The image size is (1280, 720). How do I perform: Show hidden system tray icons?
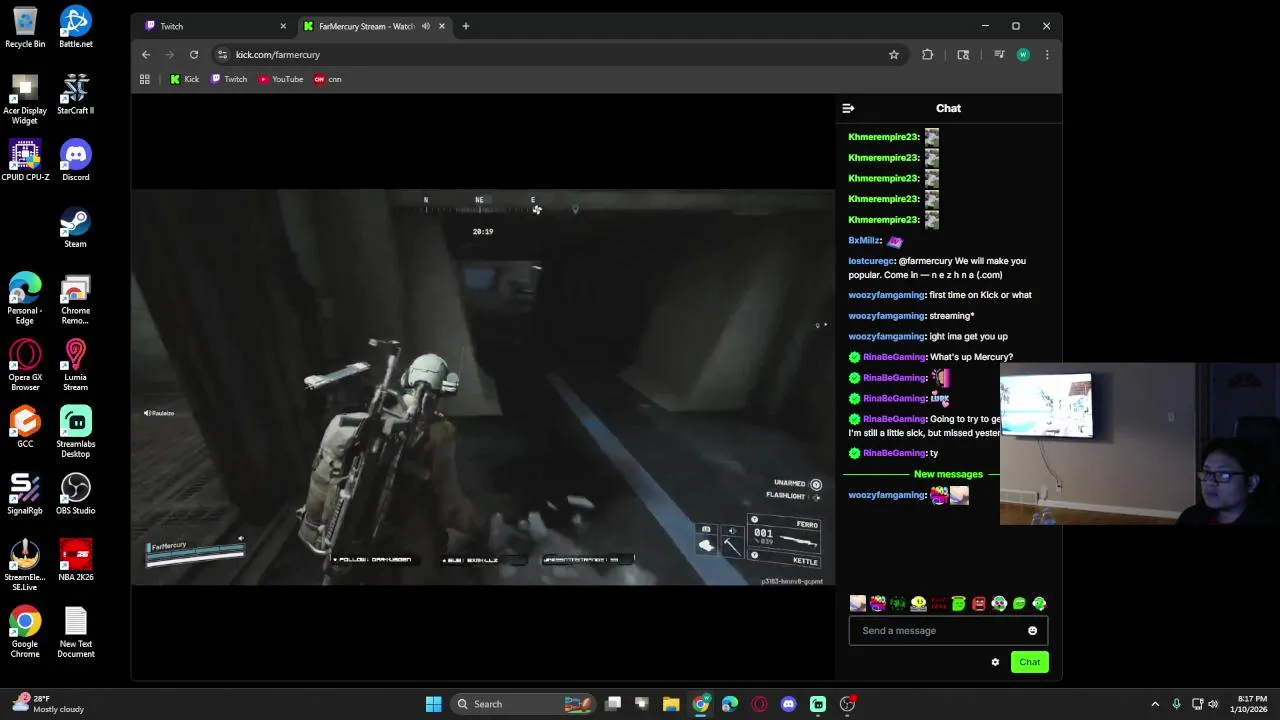(x=1155, y=704)
